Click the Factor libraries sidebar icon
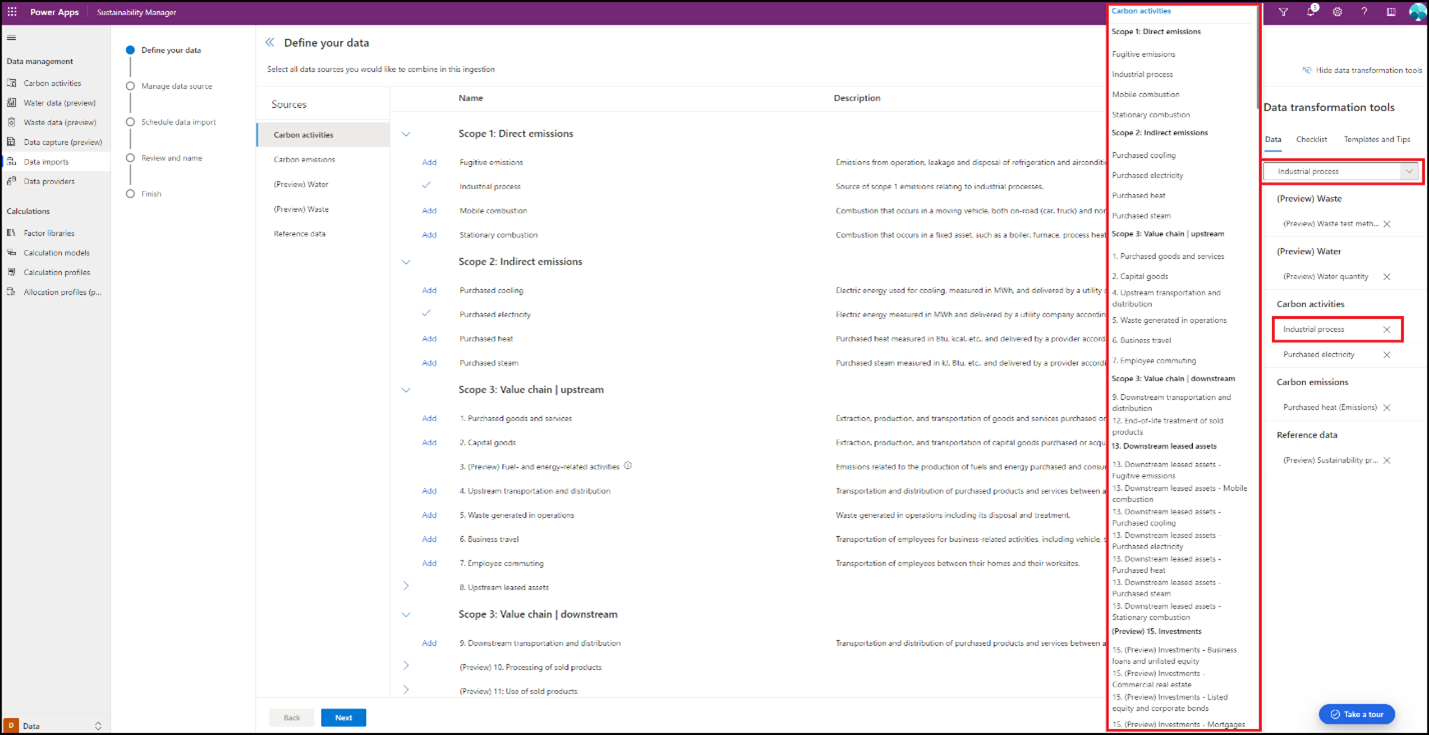Image resolution: width=1429 pixels, height=735 pixels. (12, 233)
